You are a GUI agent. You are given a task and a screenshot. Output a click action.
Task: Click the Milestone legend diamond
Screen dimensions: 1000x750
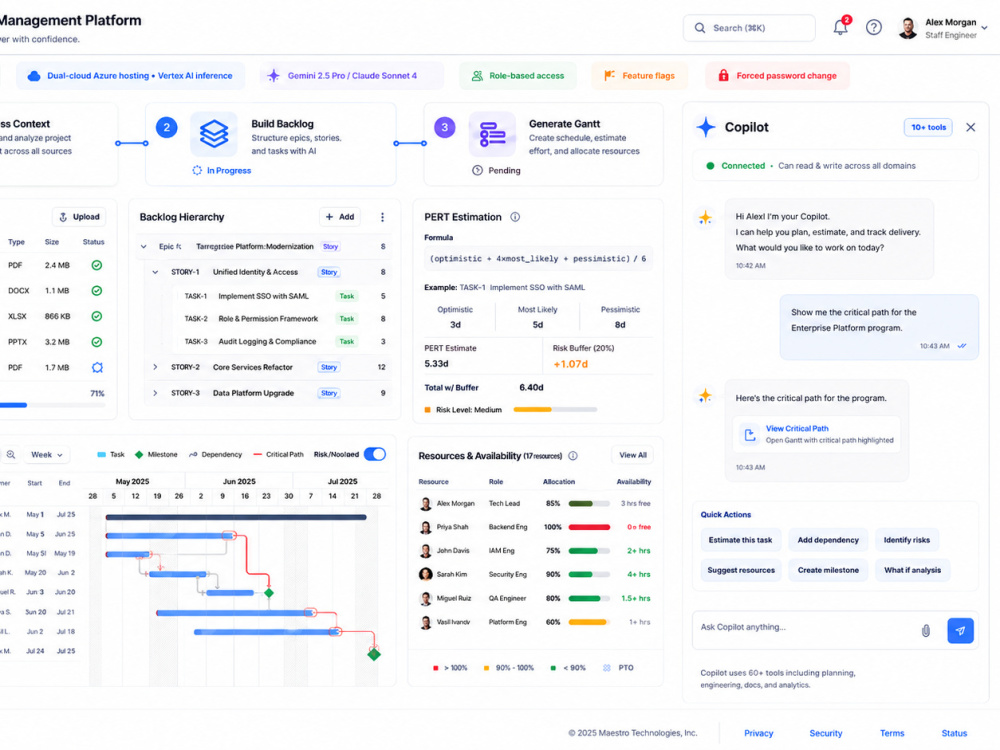tap(139, 455)
